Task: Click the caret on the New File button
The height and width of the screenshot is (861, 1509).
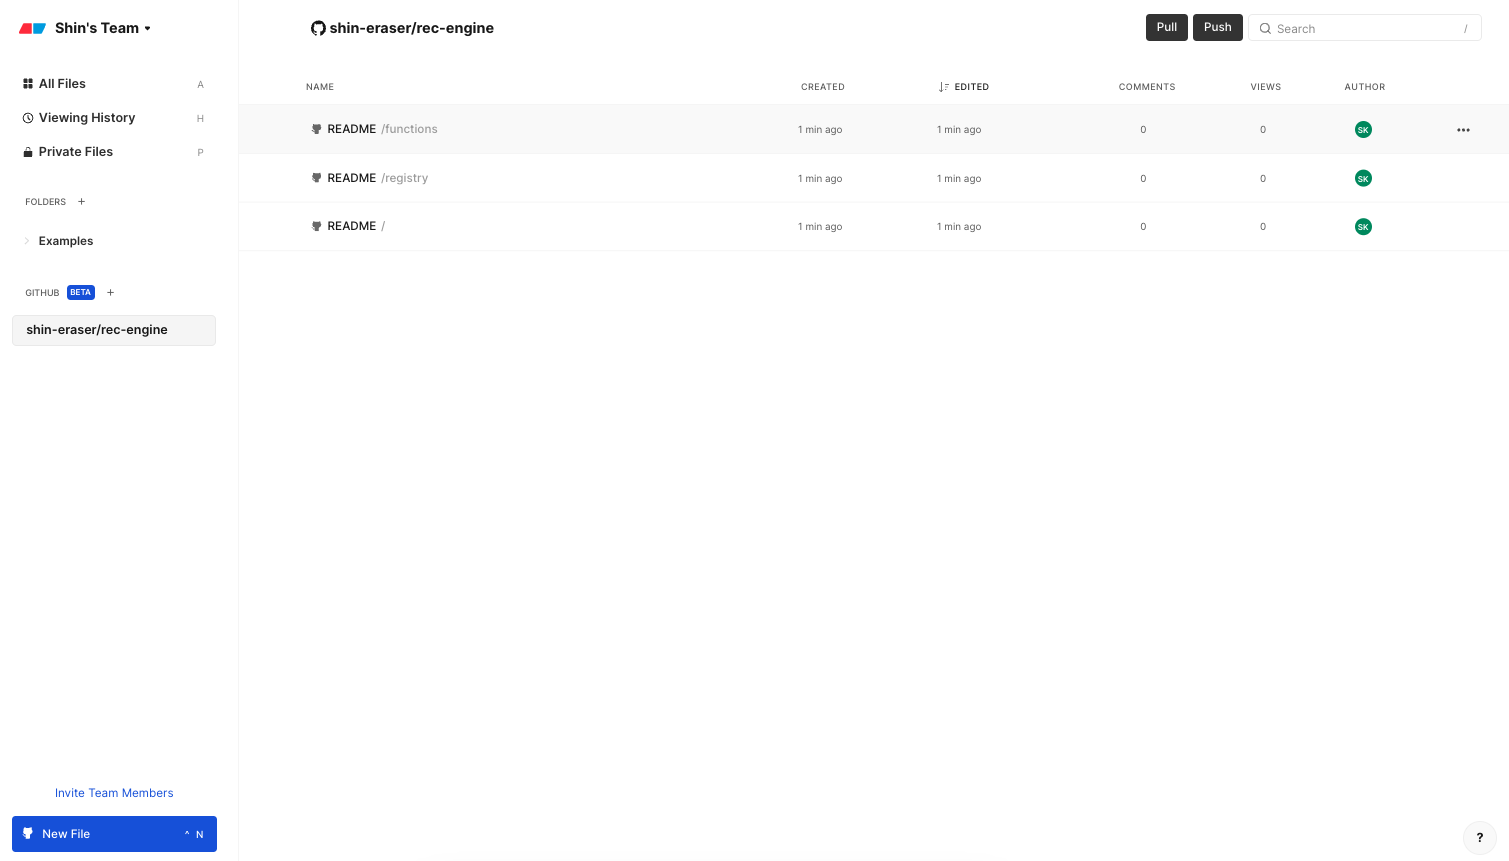Action: (187, 834)
